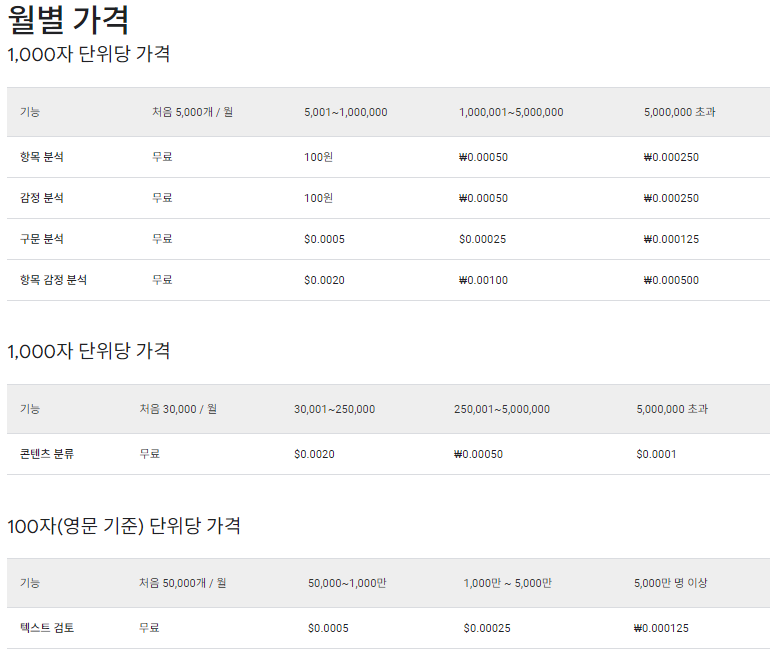771x649 pixels.
Task: Select '무료' in the 항목 감정 분석 row
Action: click(x=162, y=279)
